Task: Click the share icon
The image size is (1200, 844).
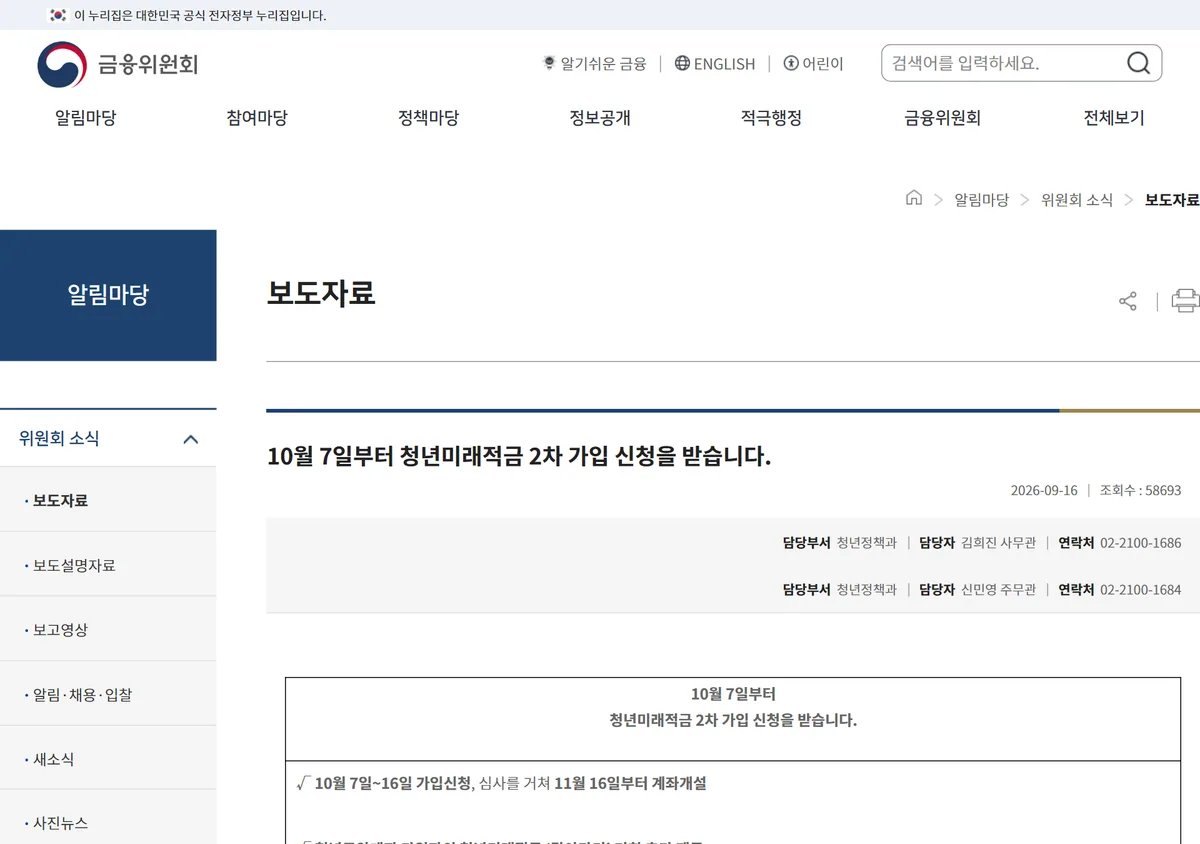Action: 1128,301
